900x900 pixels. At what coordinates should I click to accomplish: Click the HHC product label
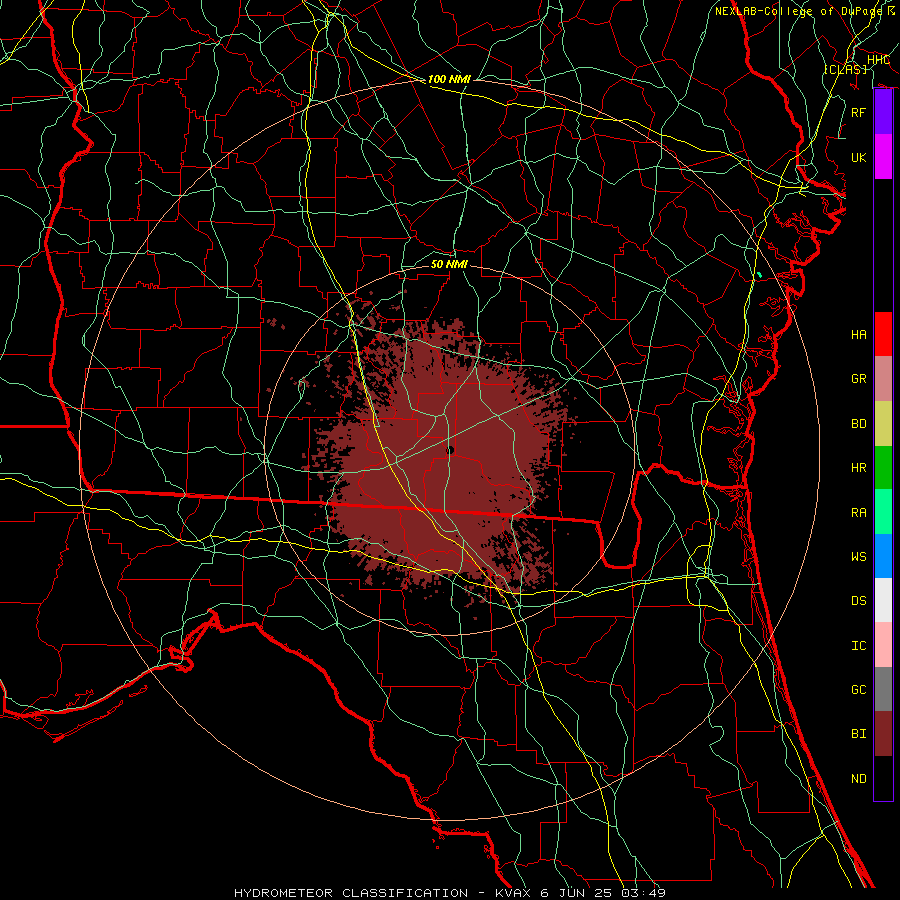878,60
